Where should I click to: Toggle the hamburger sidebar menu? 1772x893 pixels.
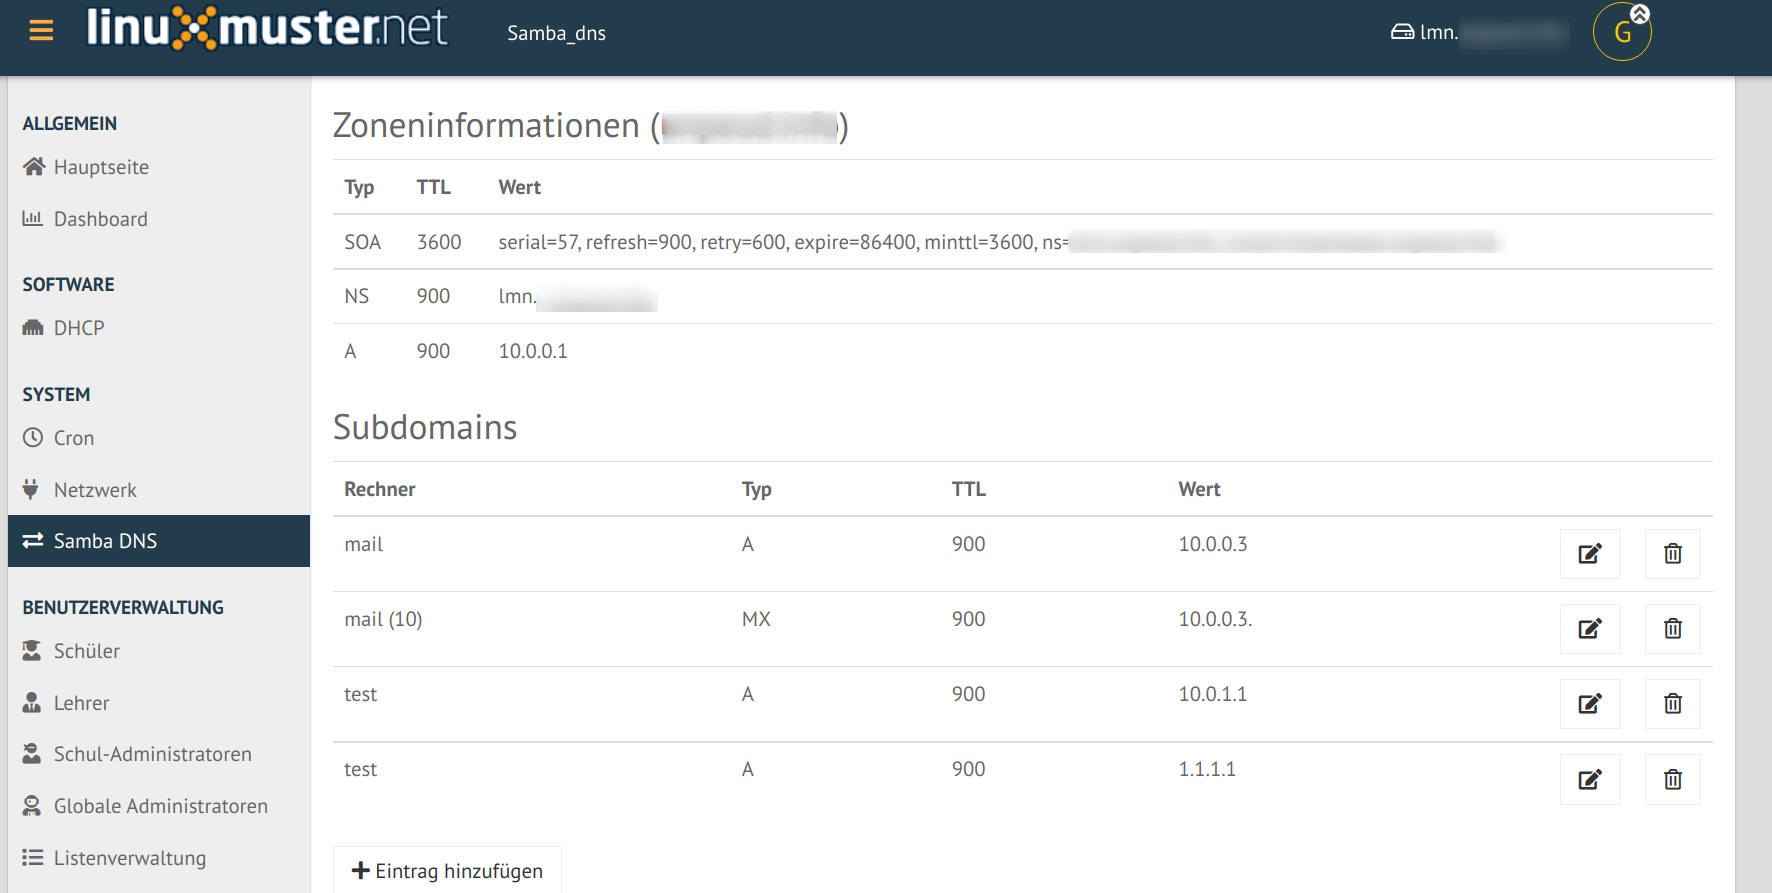[x=41, y=31]
